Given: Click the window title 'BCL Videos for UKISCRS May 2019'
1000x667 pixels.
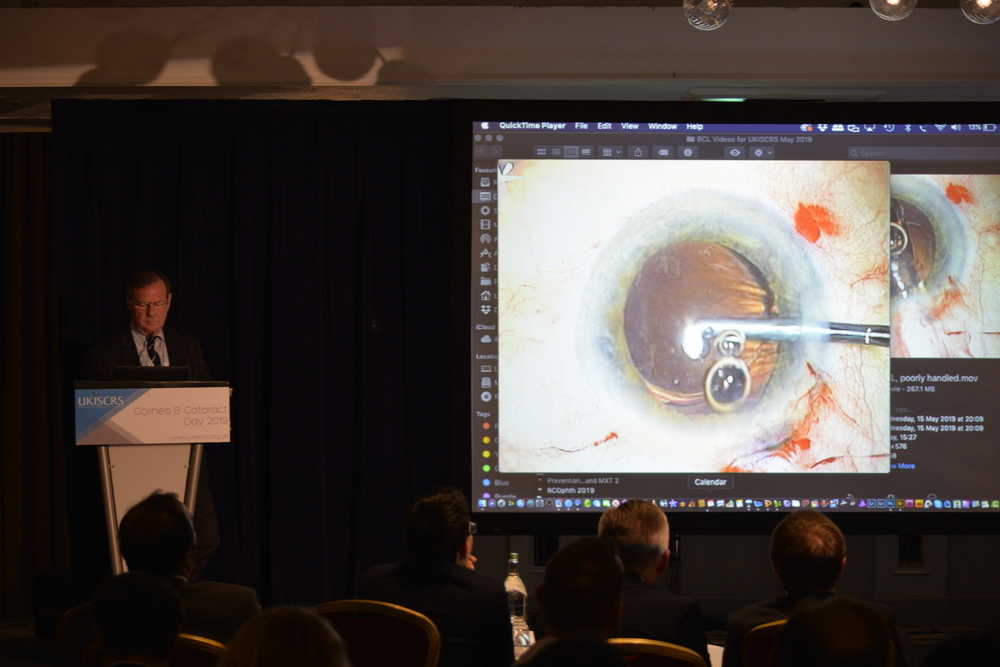Looking at the screenshot, I should (754, 139).
